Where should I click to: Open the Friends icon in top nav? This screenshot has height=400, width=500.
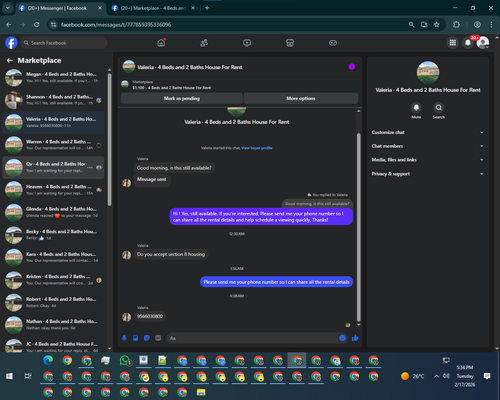[x=204, y=43]
